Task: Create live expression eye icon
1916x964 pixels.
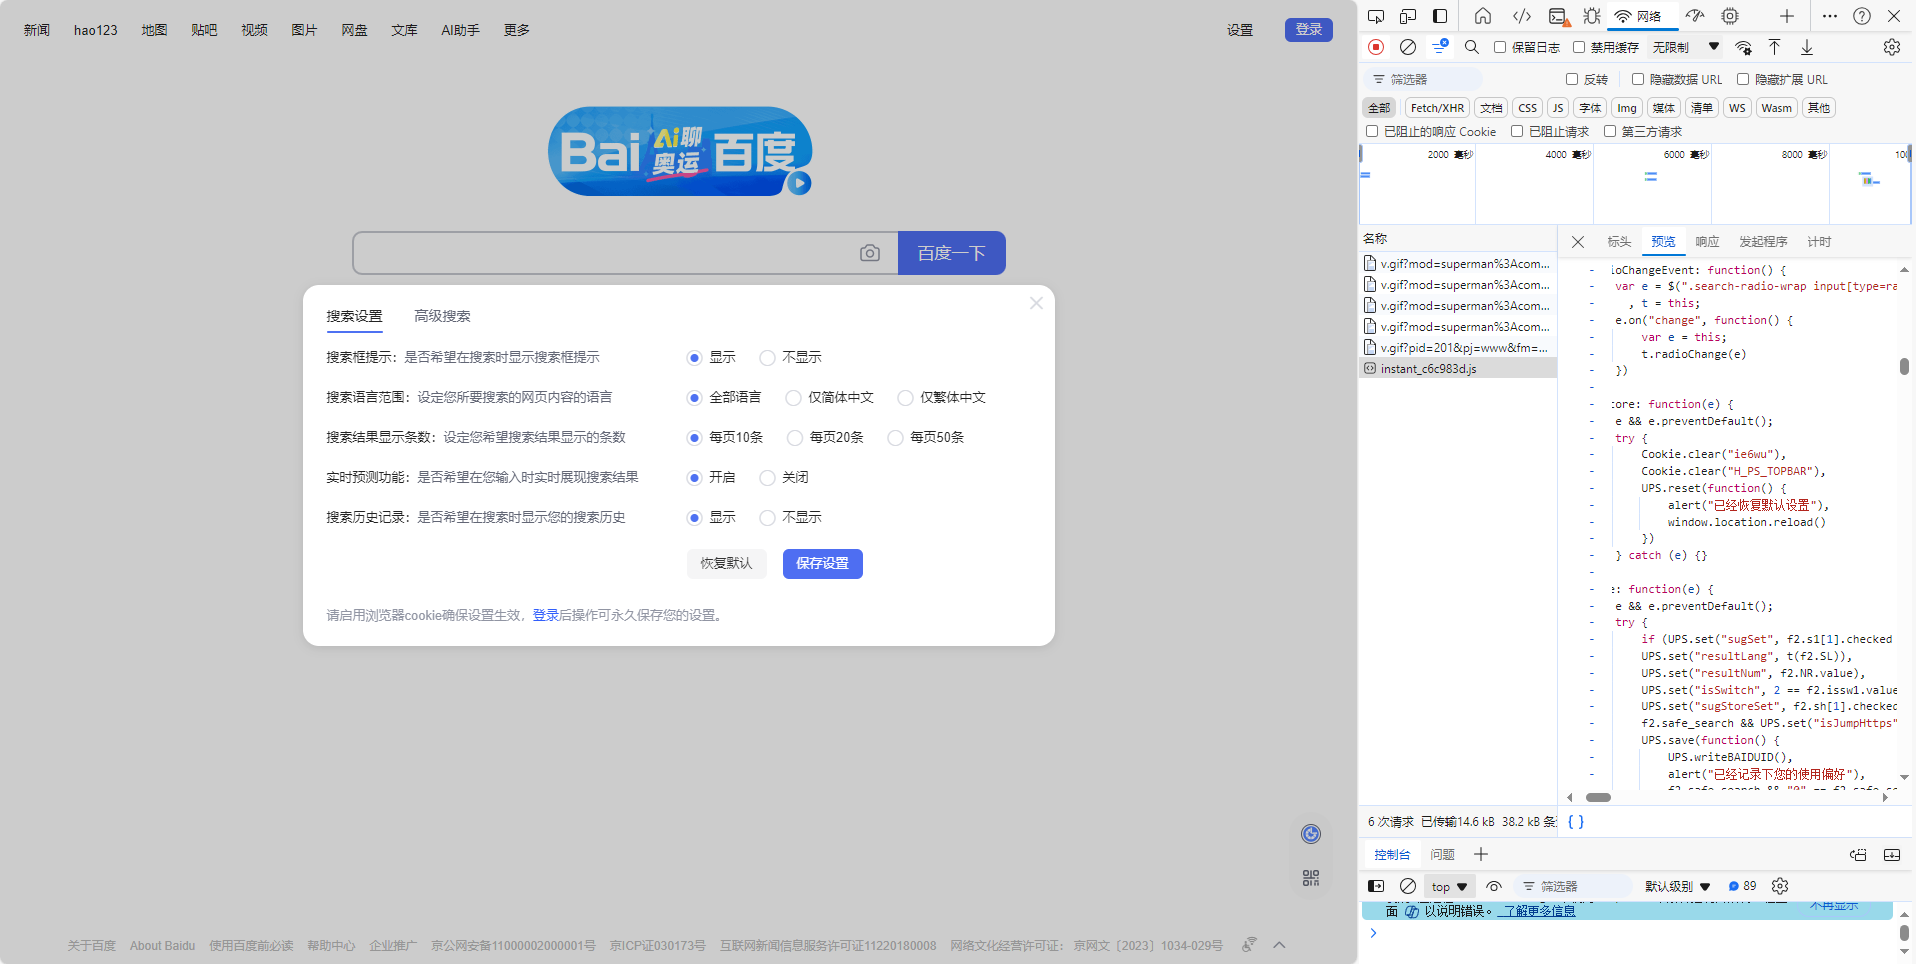Action: pos(1494,886)
